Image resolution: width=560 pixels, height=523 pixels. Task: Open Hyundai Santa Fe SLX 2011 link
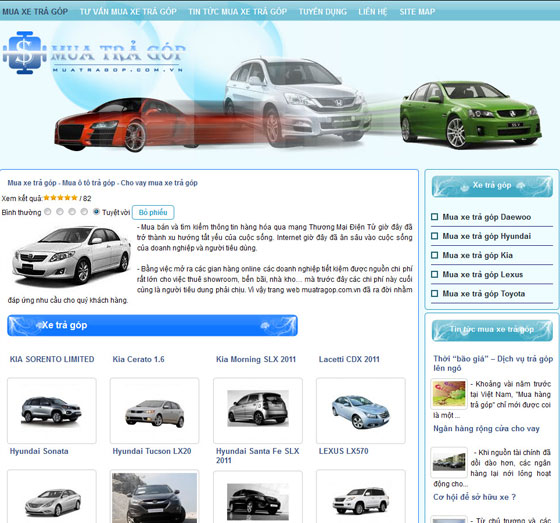(258, 456)
